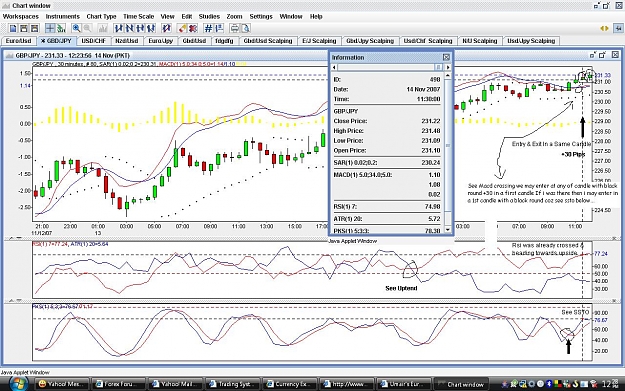625x391 pixels.
Task: Open the Windows Start orb
Action: [18, 384]
